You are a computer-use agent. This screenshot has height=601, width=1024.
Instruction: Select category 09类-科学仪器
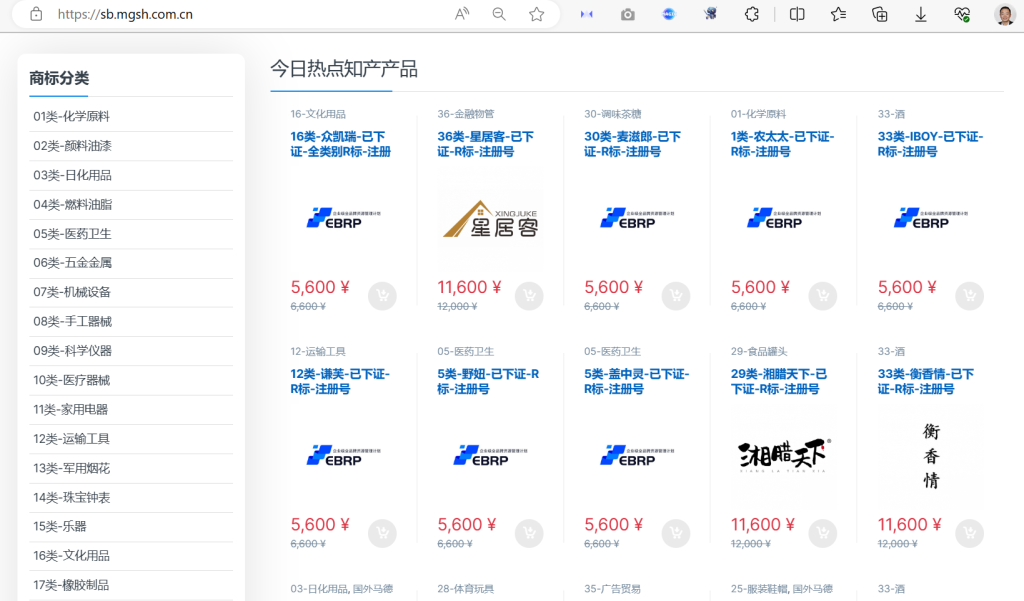click(x=72, y=351)
